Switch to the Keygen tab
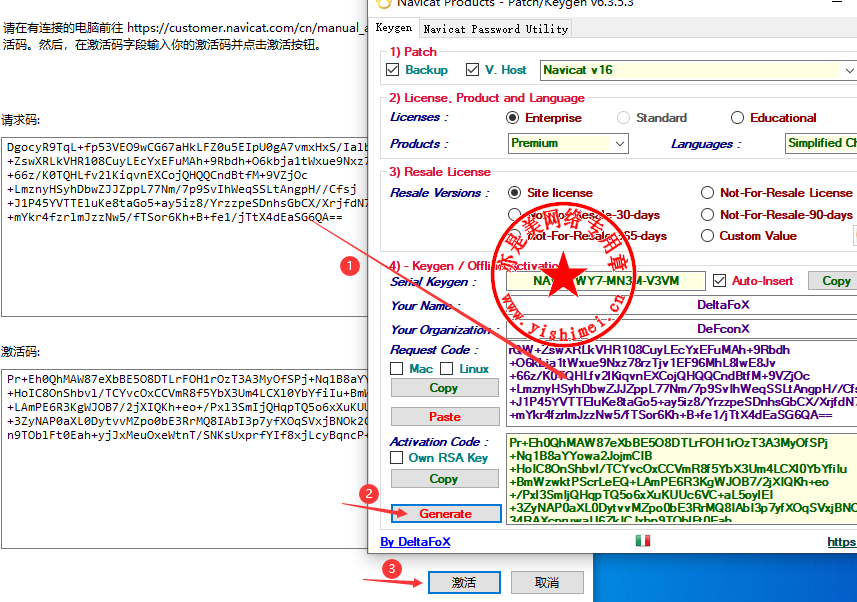 pos(394,27)
